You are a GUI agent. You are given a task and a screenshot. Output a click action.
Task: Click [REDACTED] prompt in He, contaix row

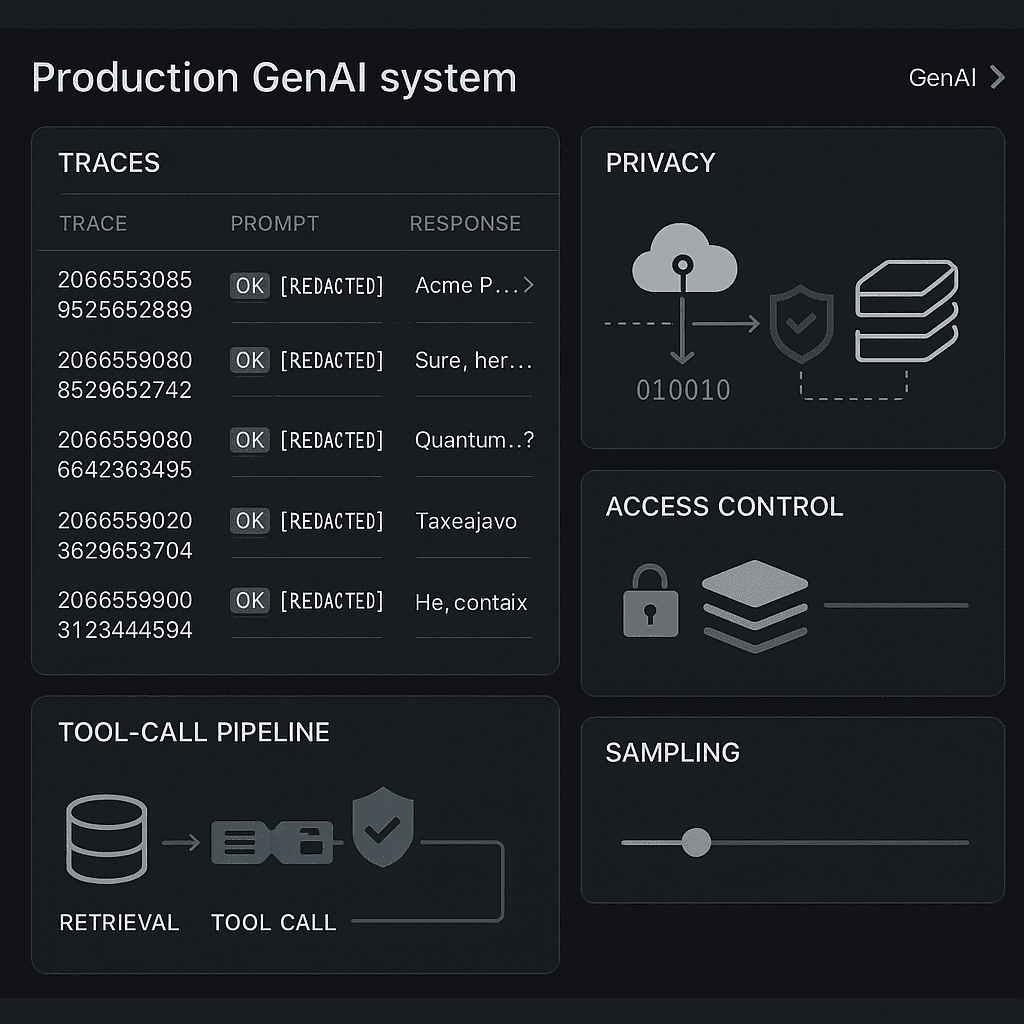click(x=332, y=601)
